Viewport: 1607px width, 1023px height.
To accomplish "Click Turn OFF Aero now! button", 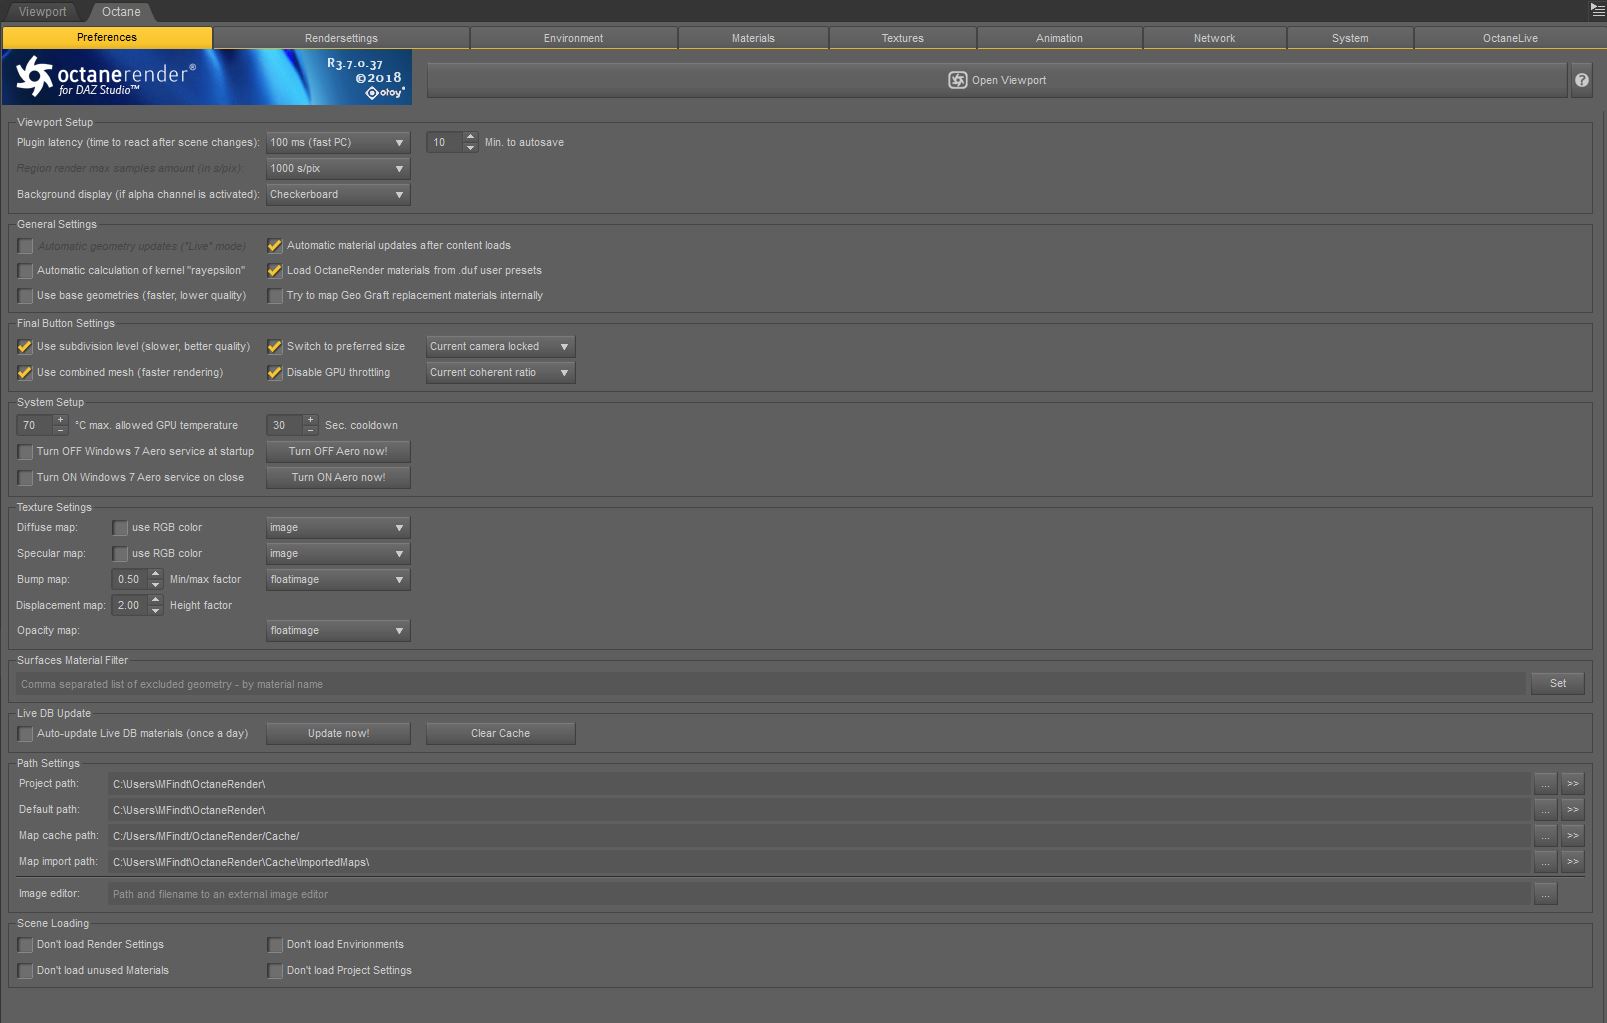I will [338, 452].
